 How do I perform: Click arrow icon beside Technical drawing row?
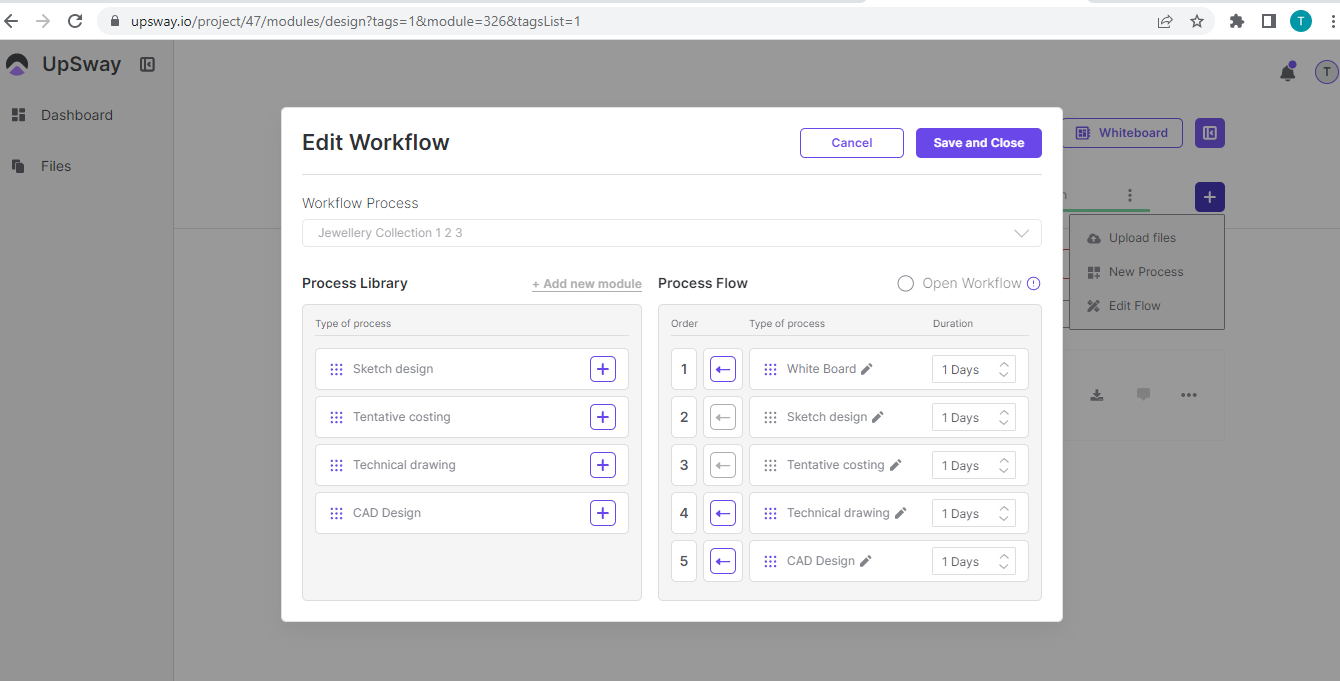point(723,513)
